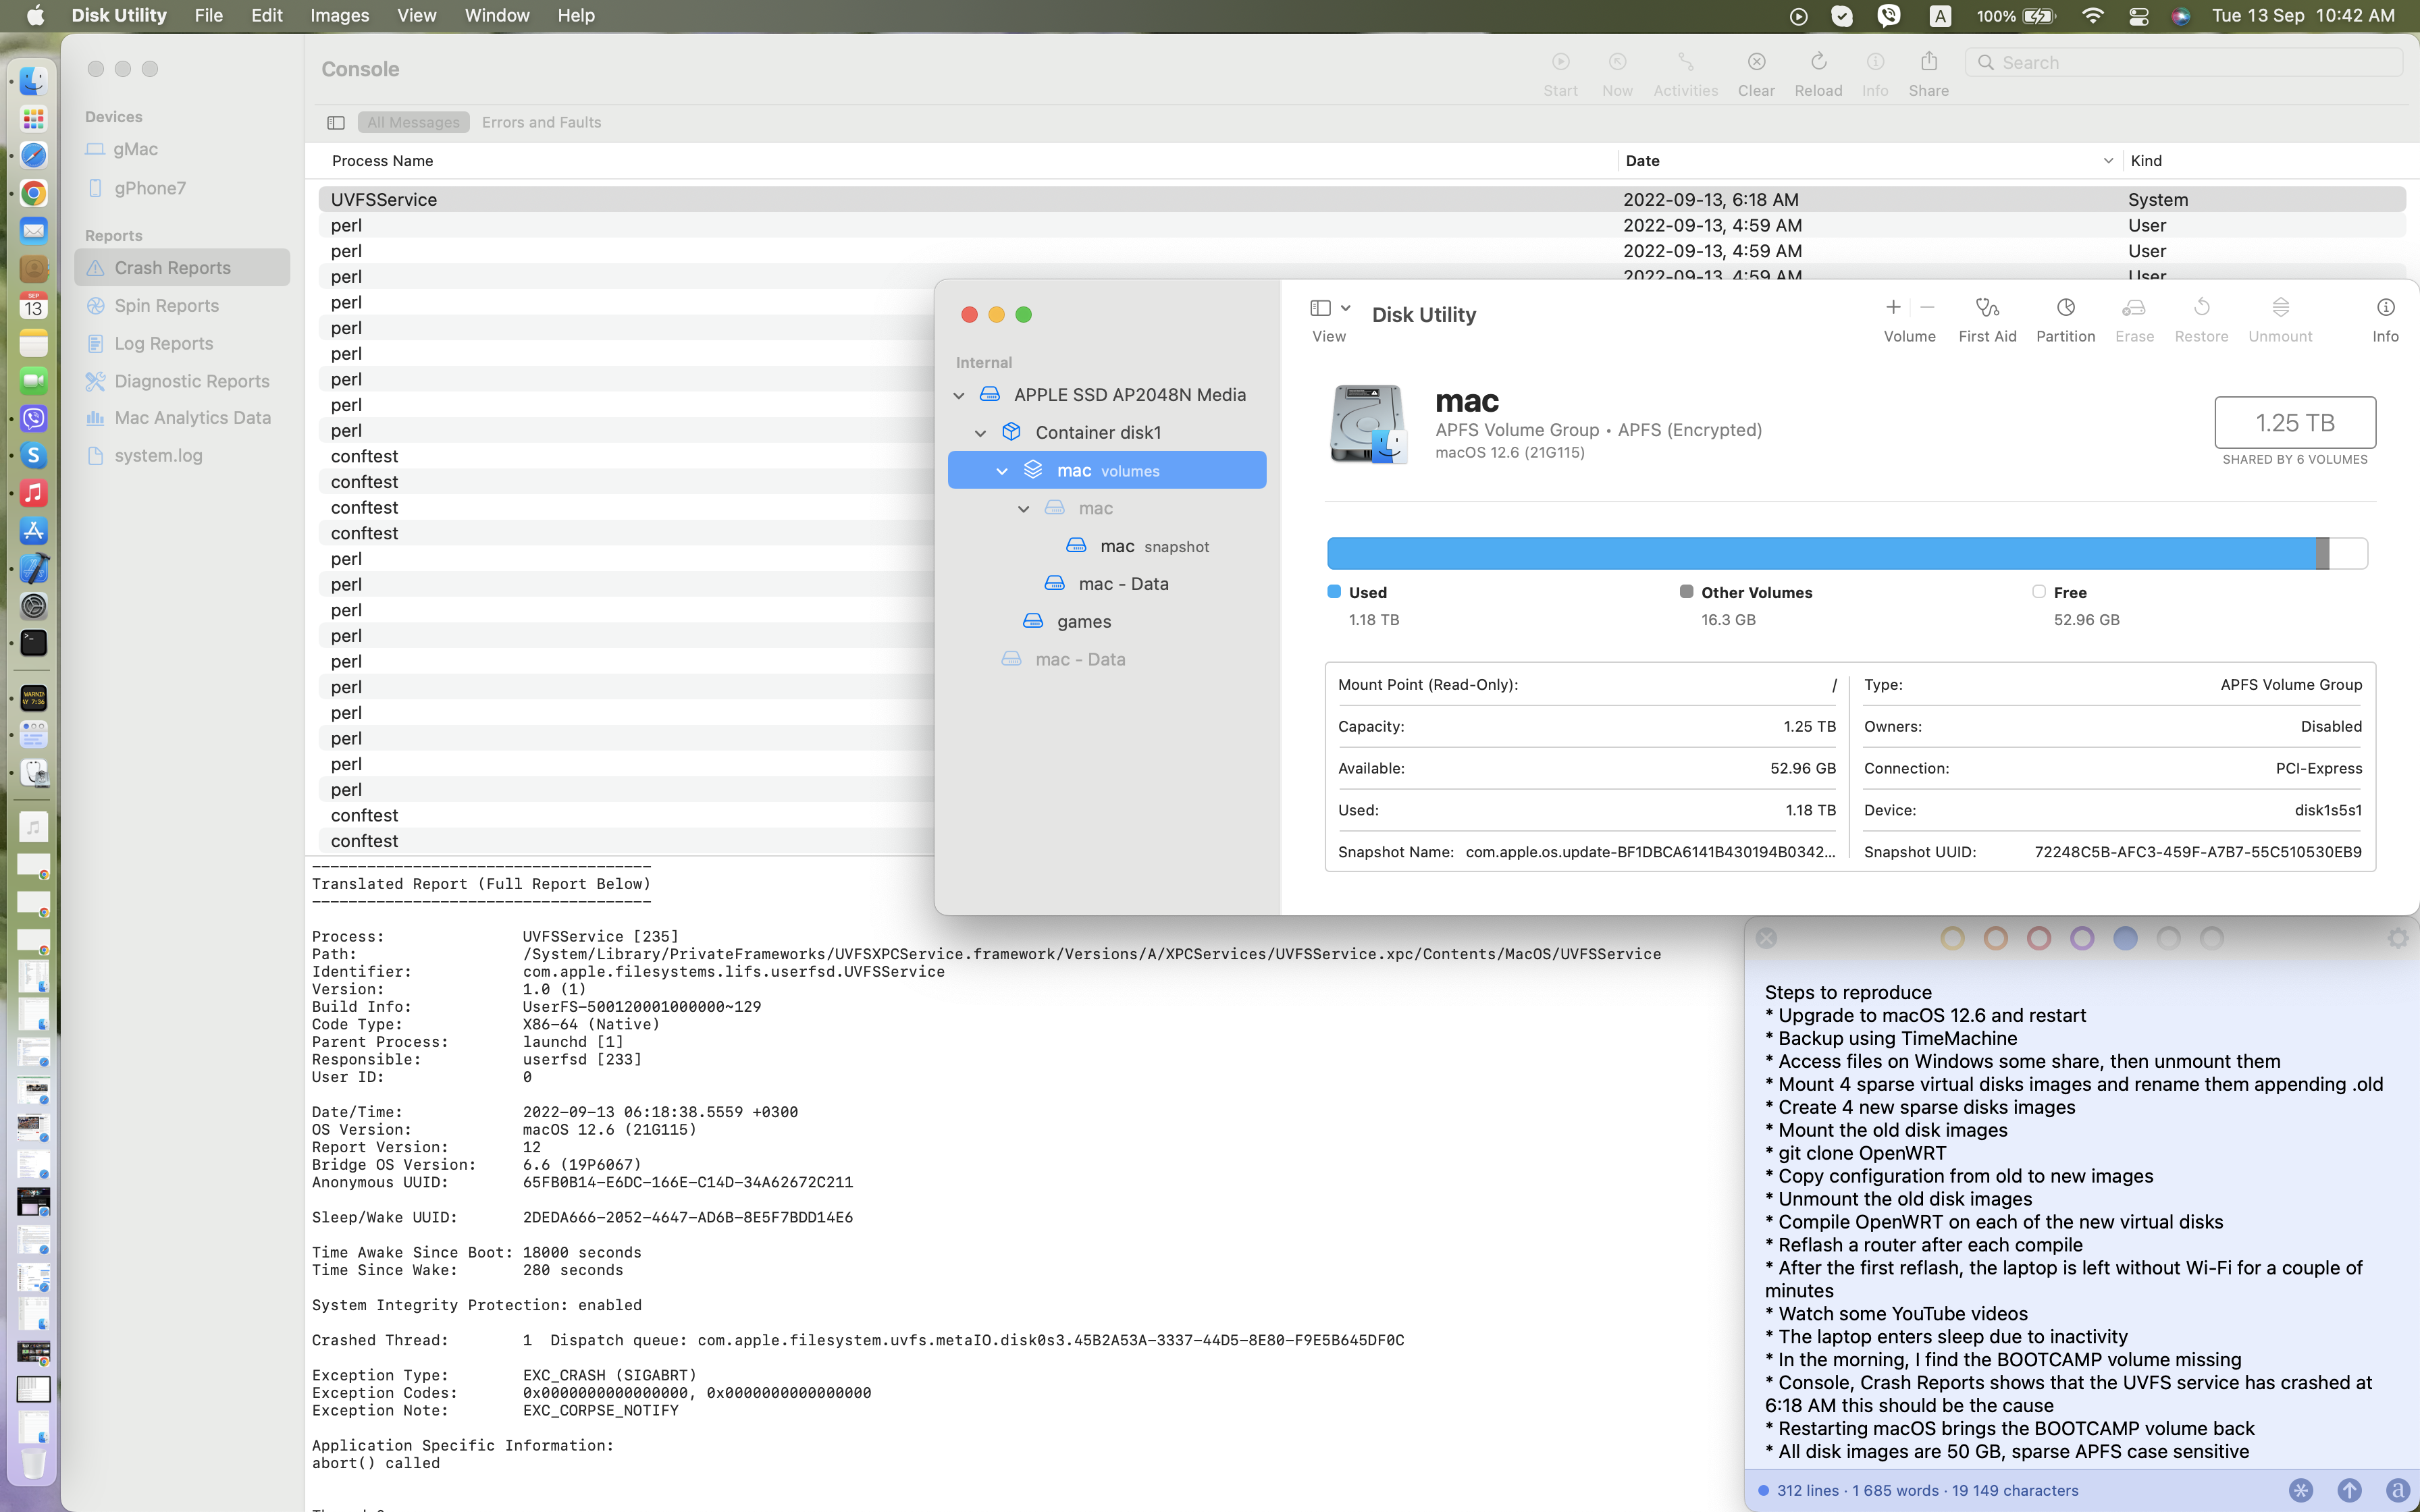
Task: Click the date and time in menu bar
Action: tap(2303, 16)
